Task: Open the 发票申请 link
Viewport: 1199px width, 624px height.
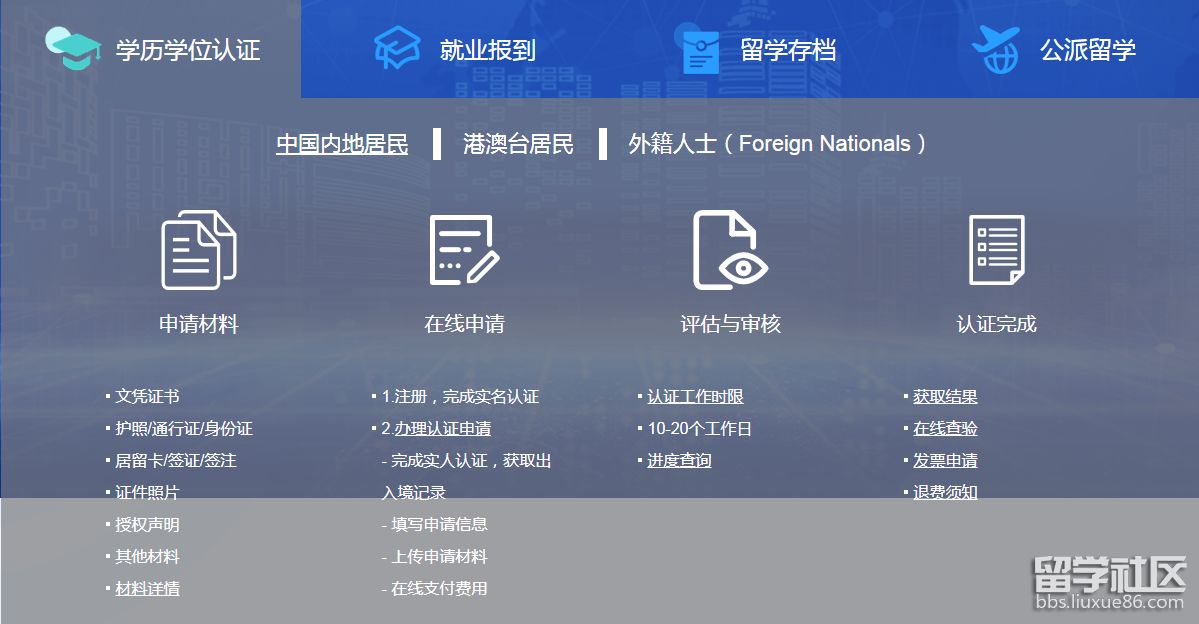Action: (x=945, y=461)
